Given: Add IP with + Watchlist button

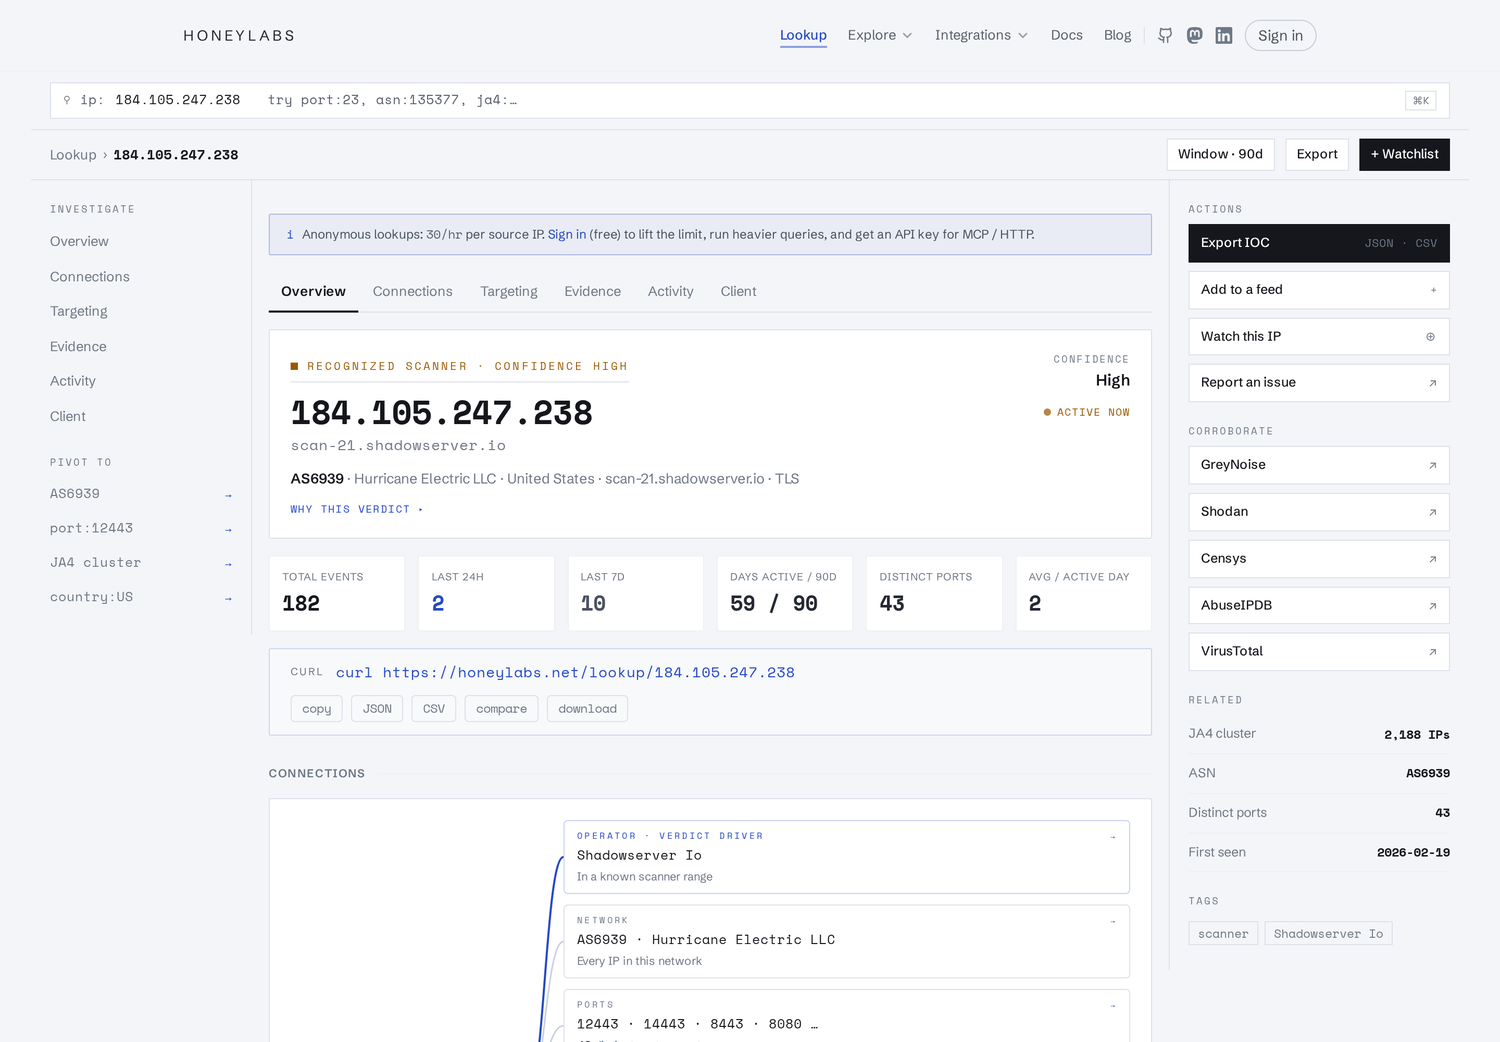Looking at the screenshot, I should point(1404,154).
